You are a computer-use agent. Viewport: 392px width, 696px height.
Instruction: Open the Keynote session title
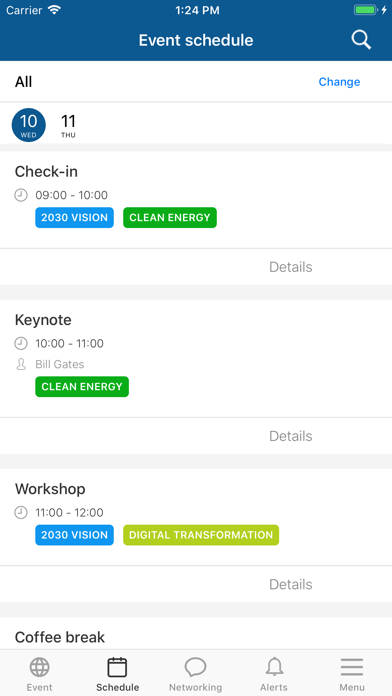pyautogui.click(x=43, y=320)
